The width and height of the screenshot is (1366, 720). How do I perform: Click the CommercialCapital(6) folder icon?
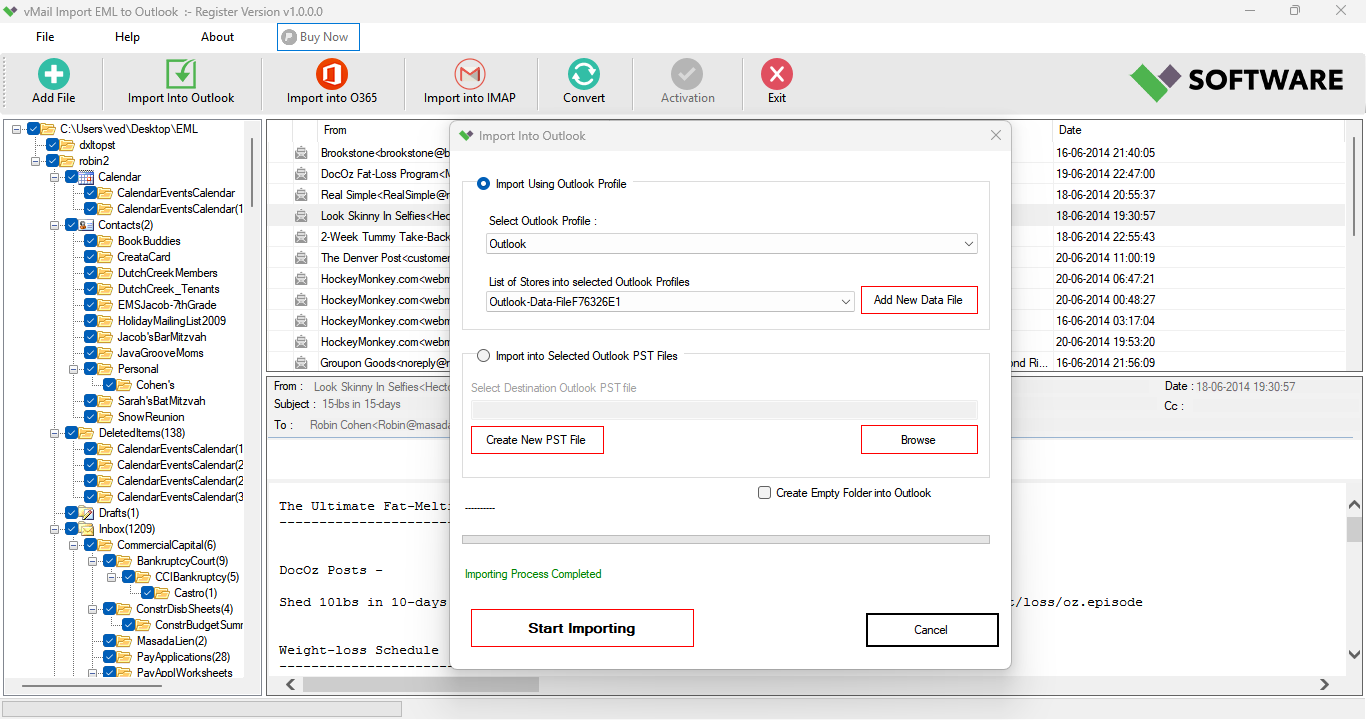[106, 545]
